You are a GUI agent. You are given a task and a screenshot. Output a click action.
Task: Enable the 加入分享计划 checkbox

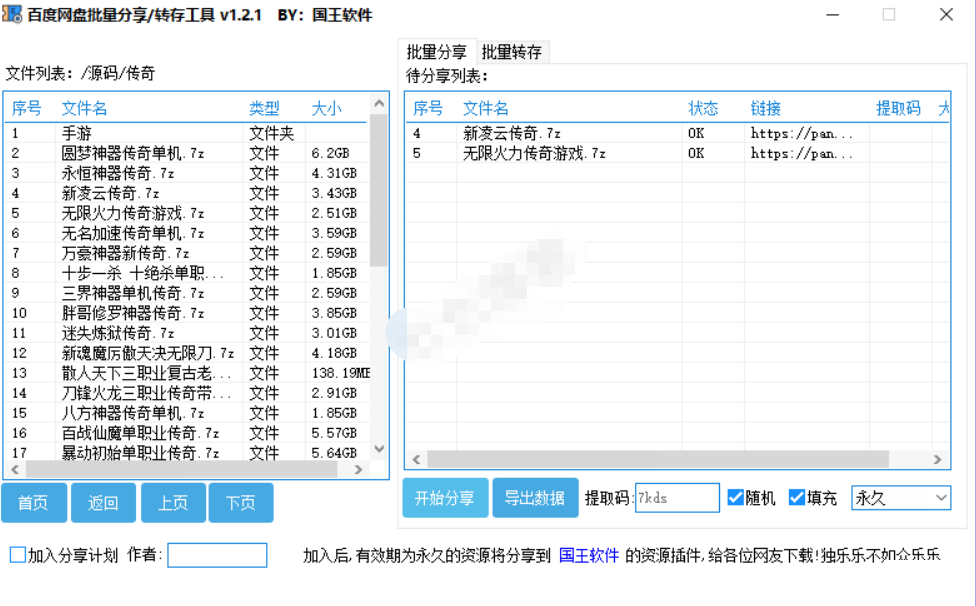tap(18, 555)
